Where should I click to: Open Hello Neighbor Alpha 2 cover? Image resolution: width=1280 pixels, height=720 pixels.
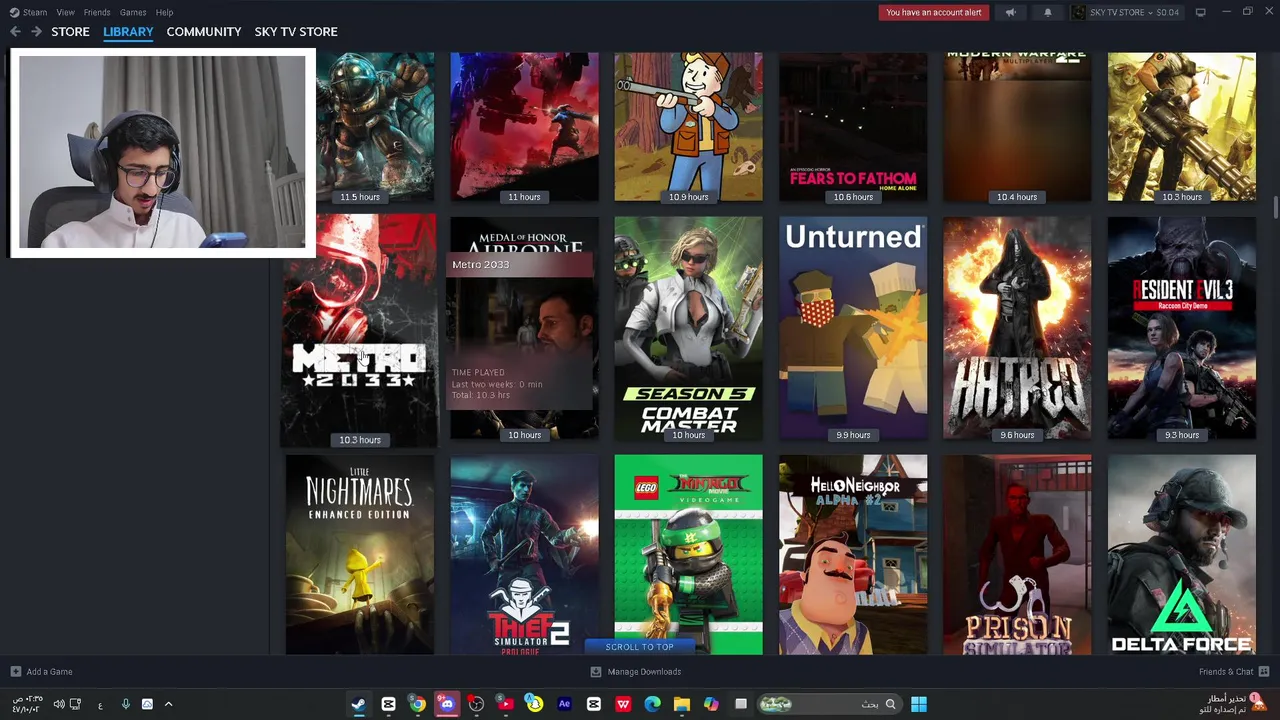[853, 555]
